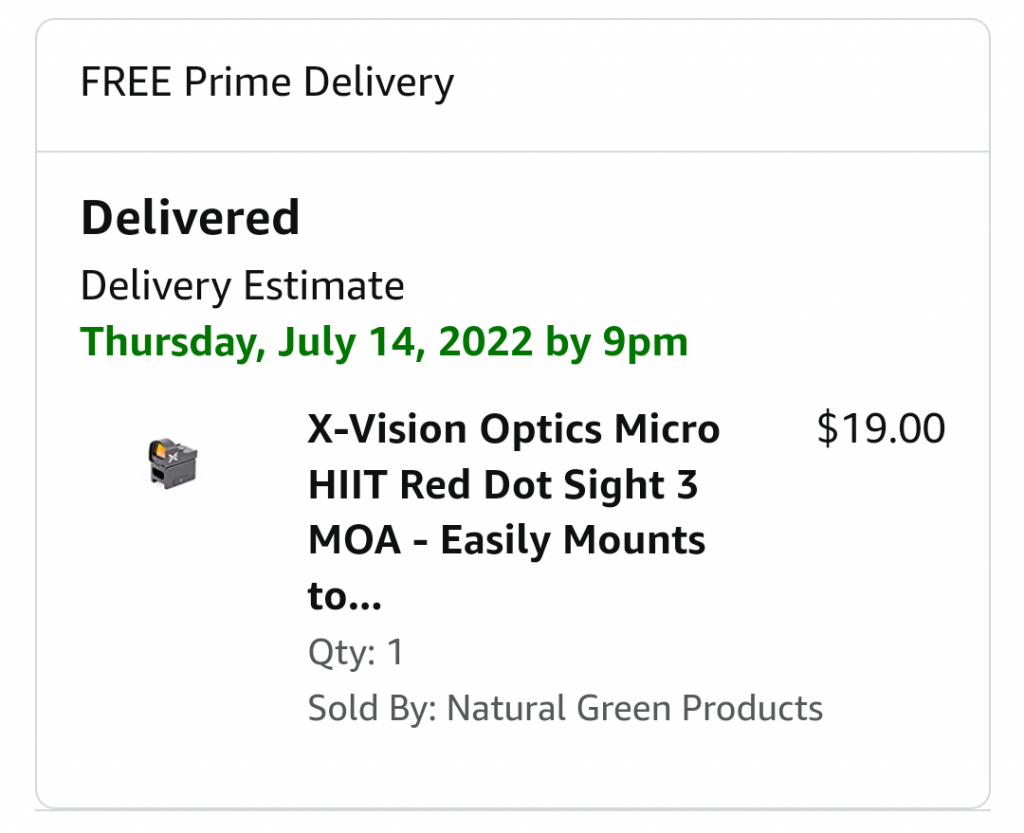
Task: Click the truncated 'to...' title ending
Action: pos(345,597)
